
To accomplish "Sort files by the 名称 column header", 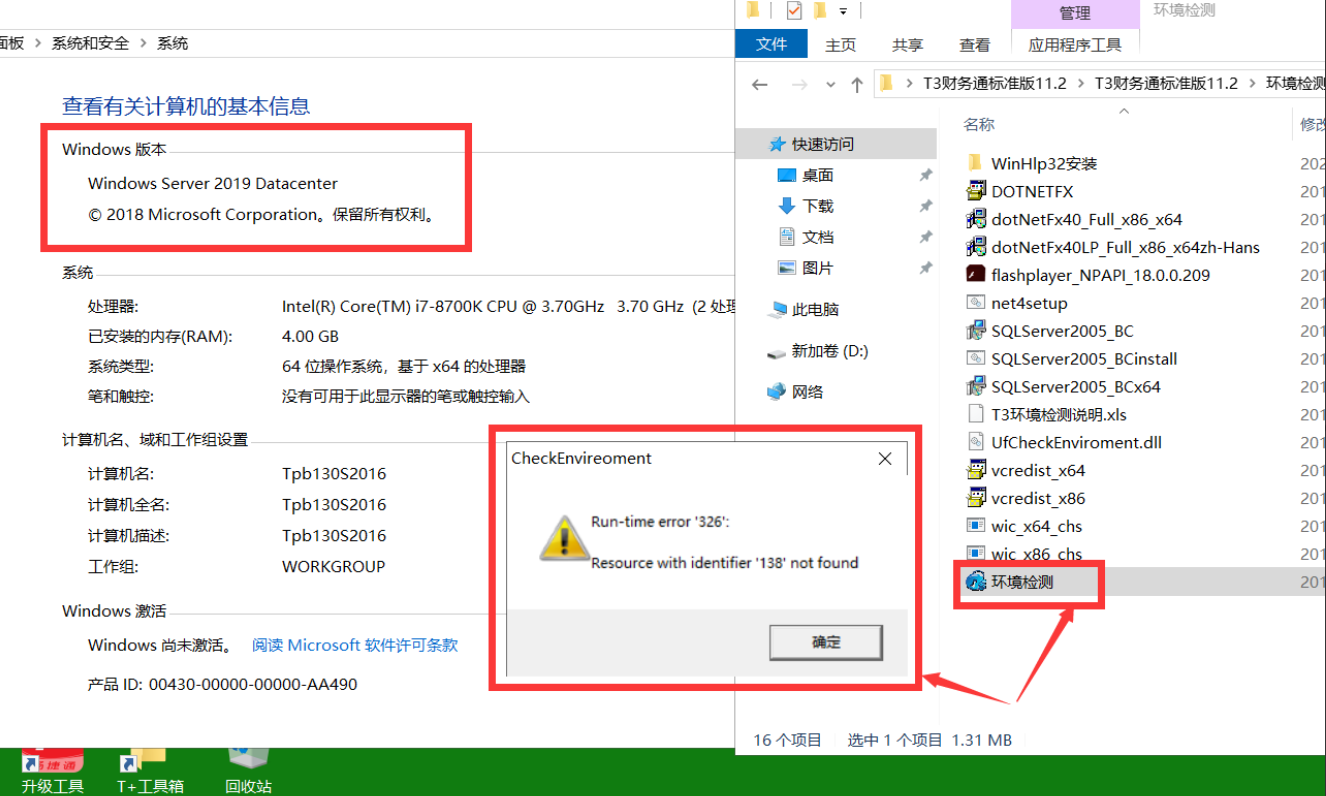I will point(979,124).
